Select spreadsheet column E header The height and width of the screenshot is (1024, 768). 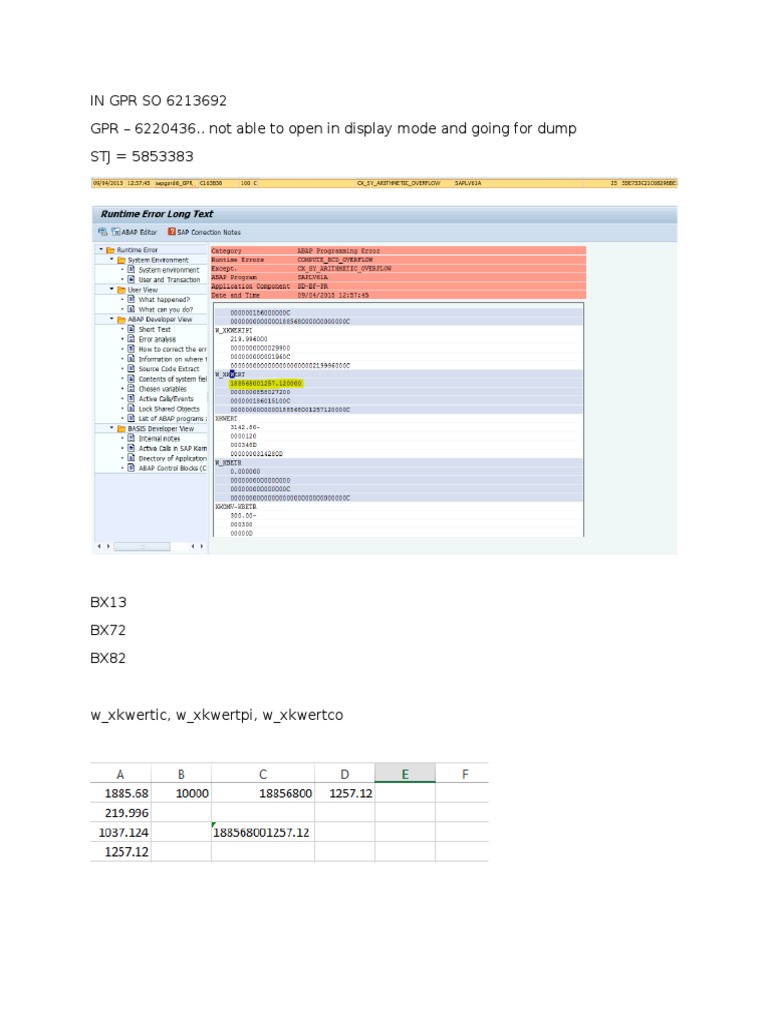(405, 774)
